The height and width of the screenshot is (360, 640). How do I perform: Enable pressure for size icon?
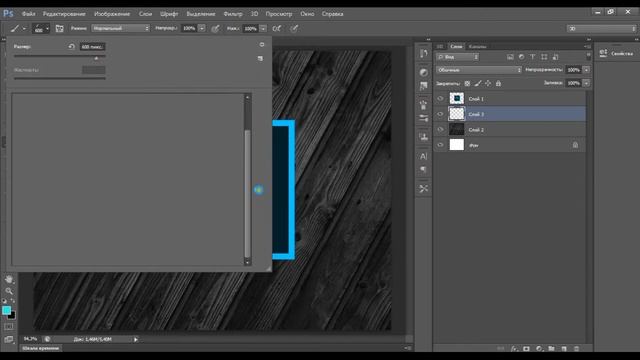294,29
